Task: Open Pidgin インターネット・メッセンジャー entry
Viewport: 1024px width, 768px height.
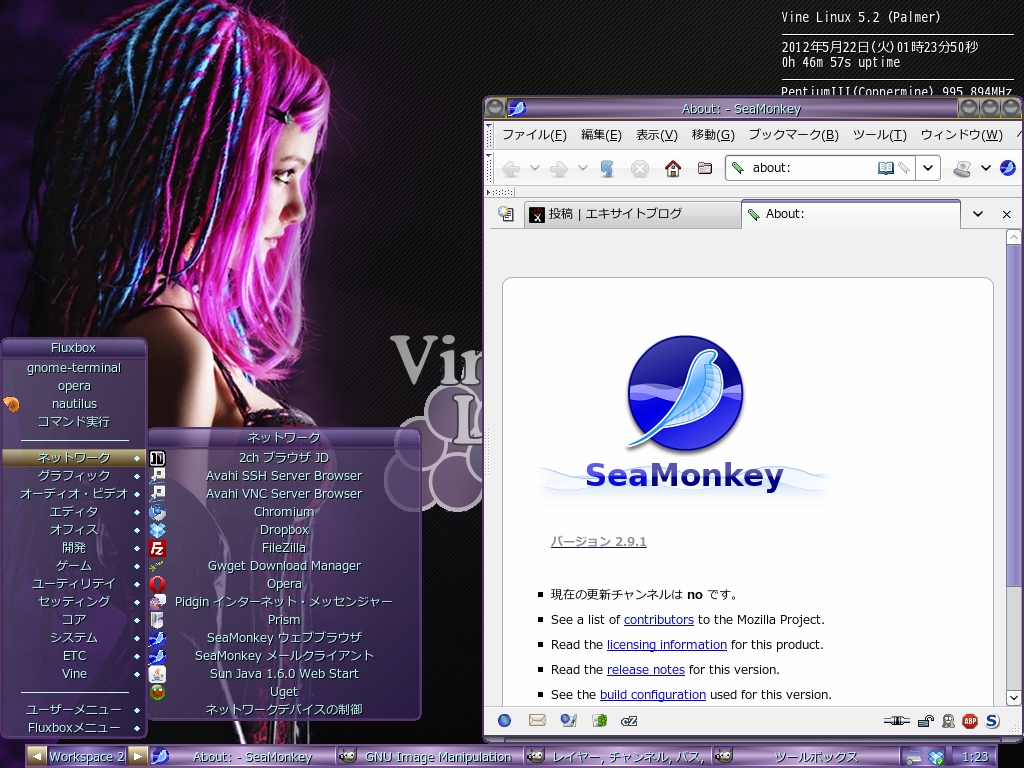Action: (x=284, y=601)
